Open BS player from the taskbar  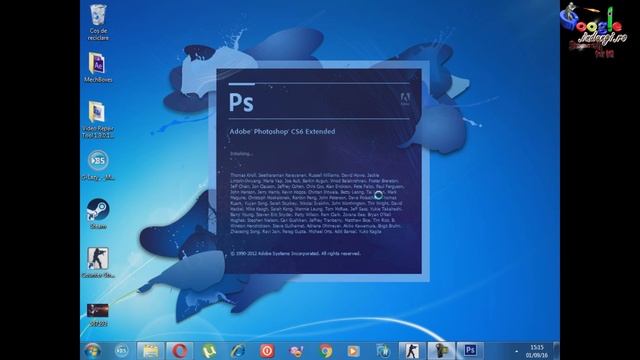121,351
